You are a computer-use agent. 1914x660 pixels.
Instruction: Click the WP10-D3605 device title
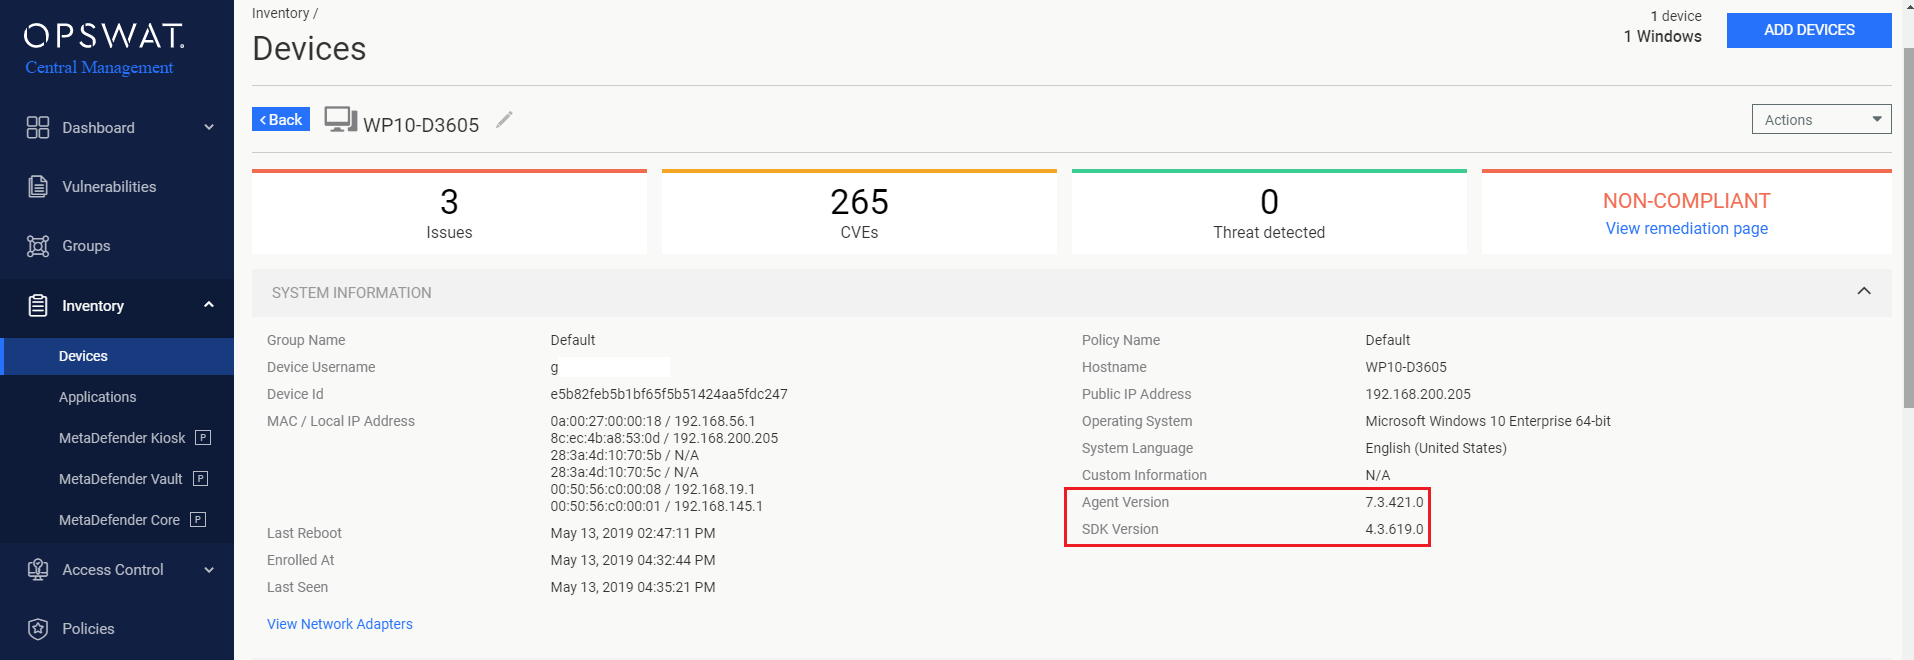click(421, 125)
